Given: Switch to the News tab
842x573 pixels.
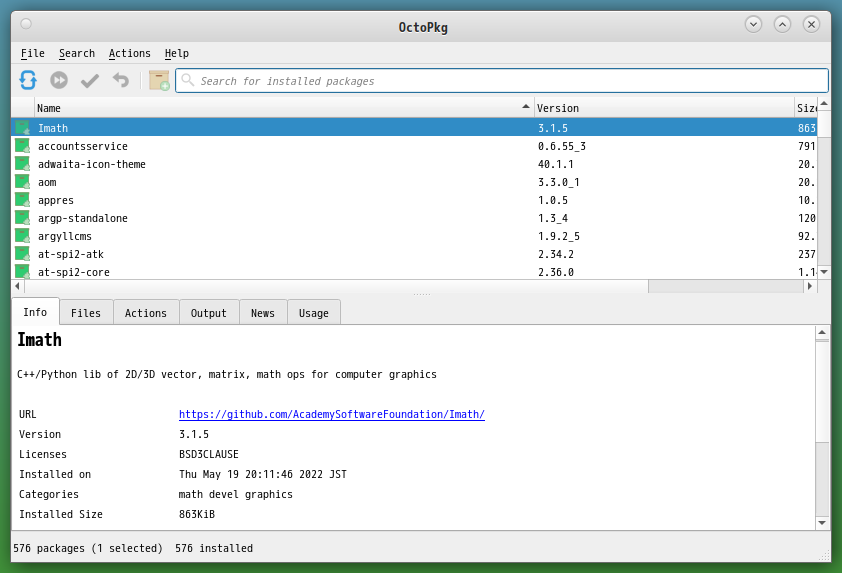Looking at the screenshot, I should click(263, 313).
